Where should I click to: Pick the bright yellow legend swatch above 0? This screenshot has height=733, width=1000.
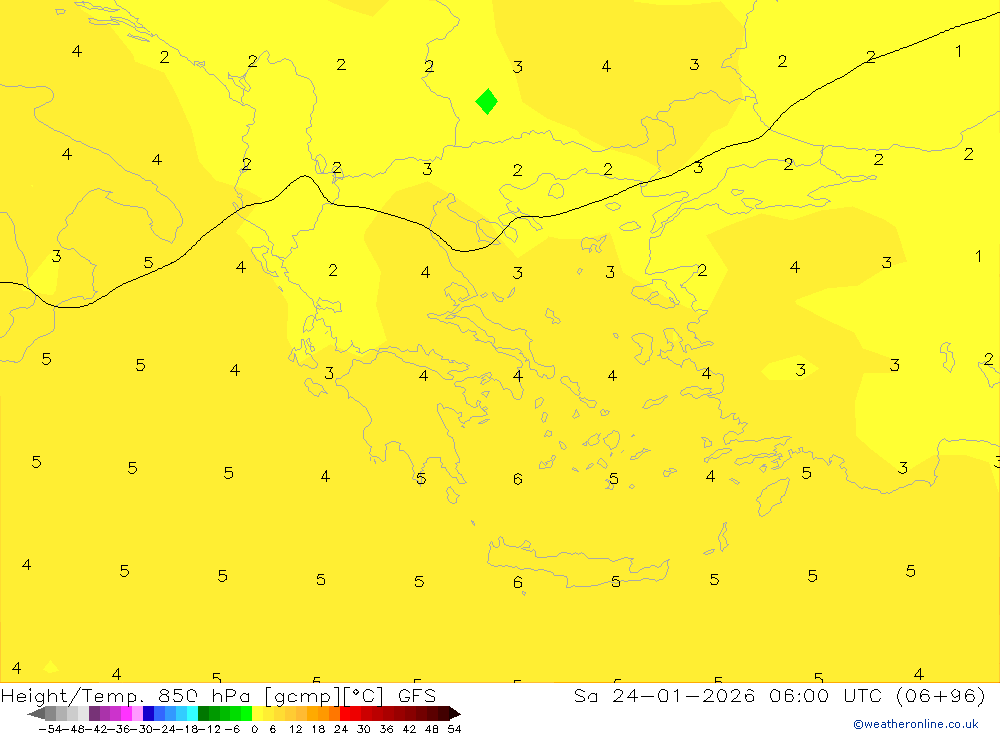[x=257, y=714]
